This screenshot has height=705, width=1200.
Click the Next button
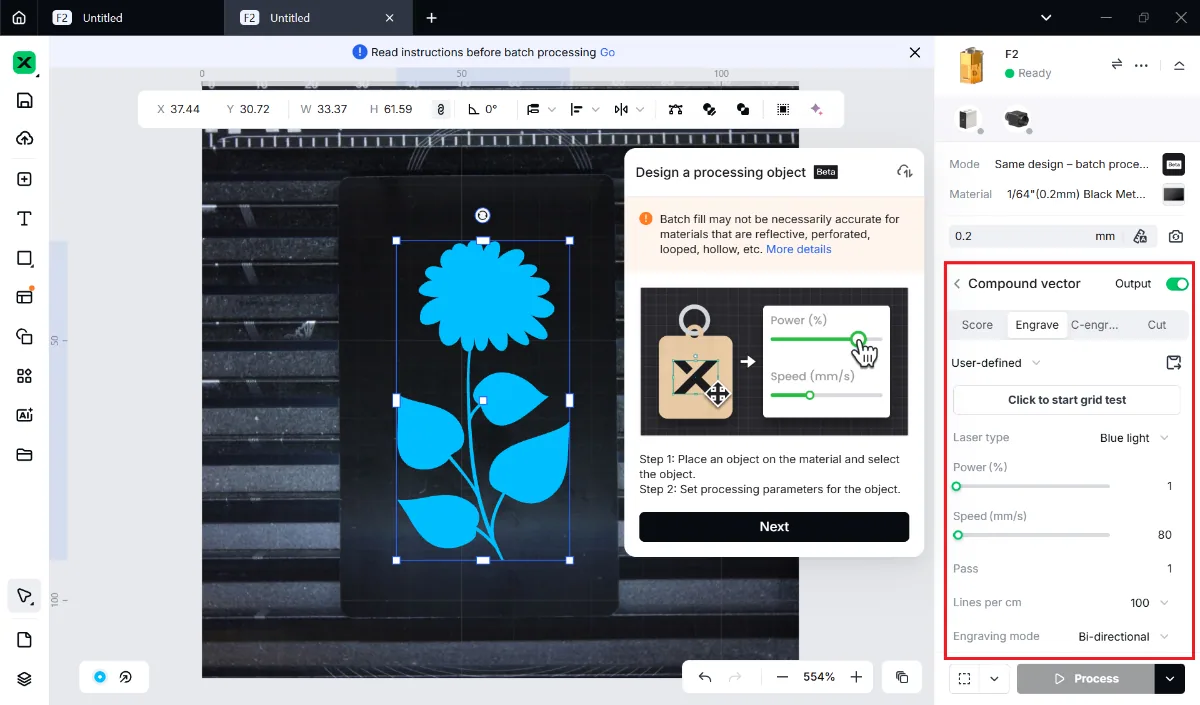(774, 527)
